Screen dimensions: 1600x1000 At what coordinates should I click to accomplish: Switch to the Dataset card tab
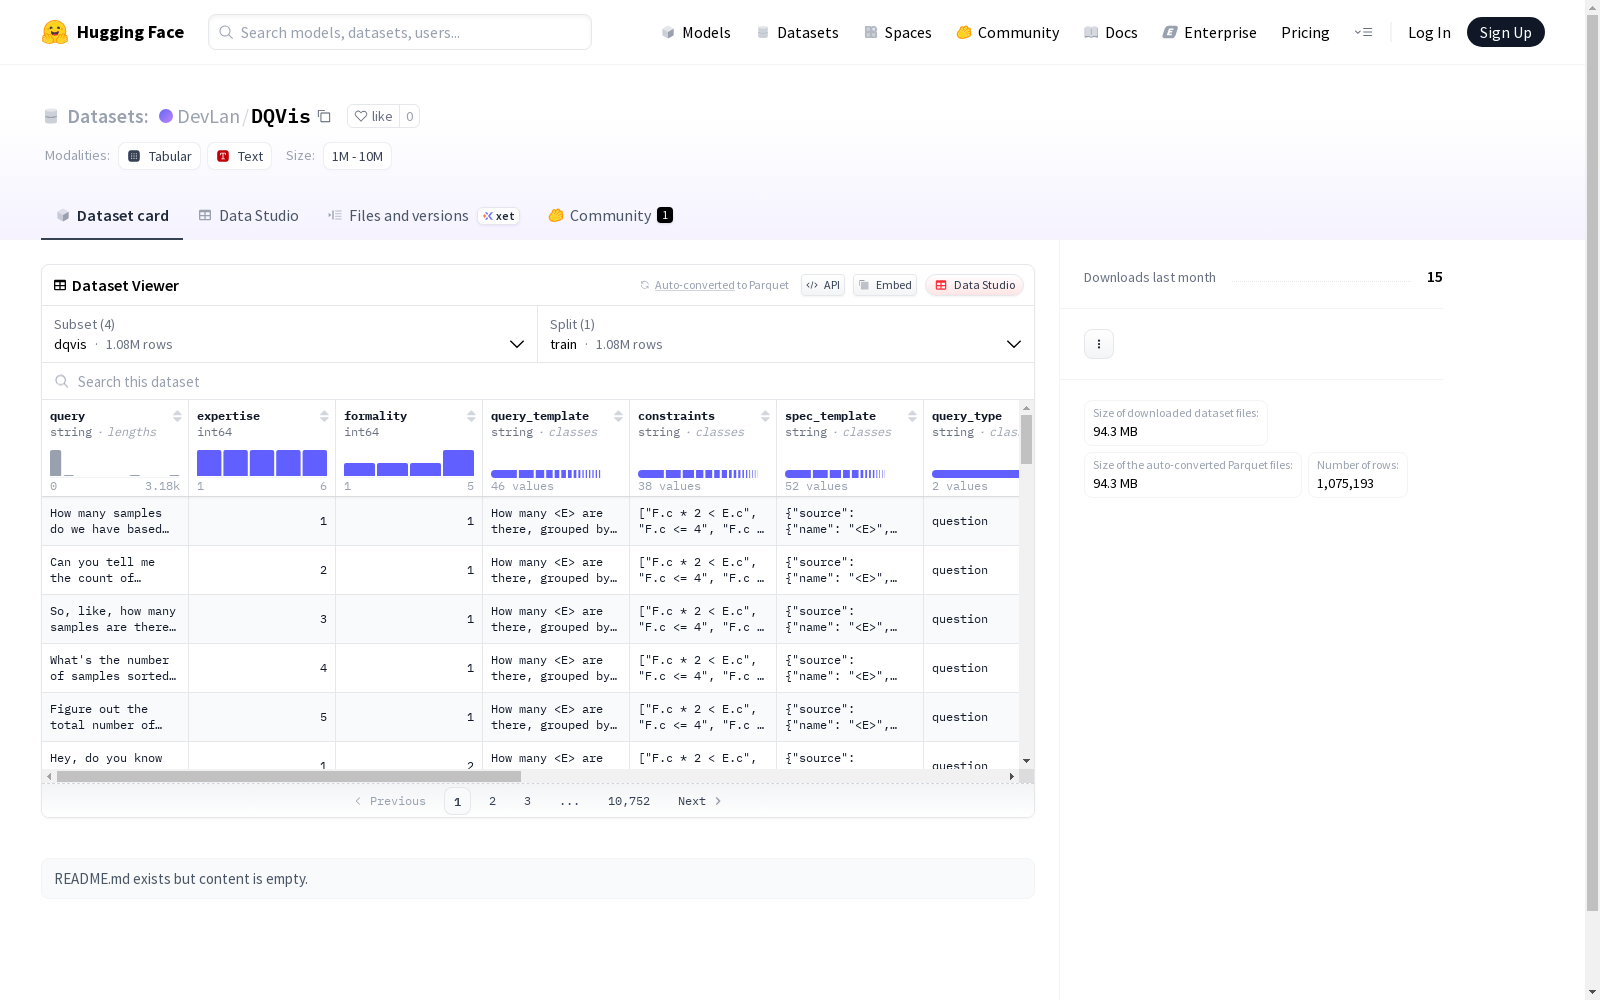coord(112,216)
